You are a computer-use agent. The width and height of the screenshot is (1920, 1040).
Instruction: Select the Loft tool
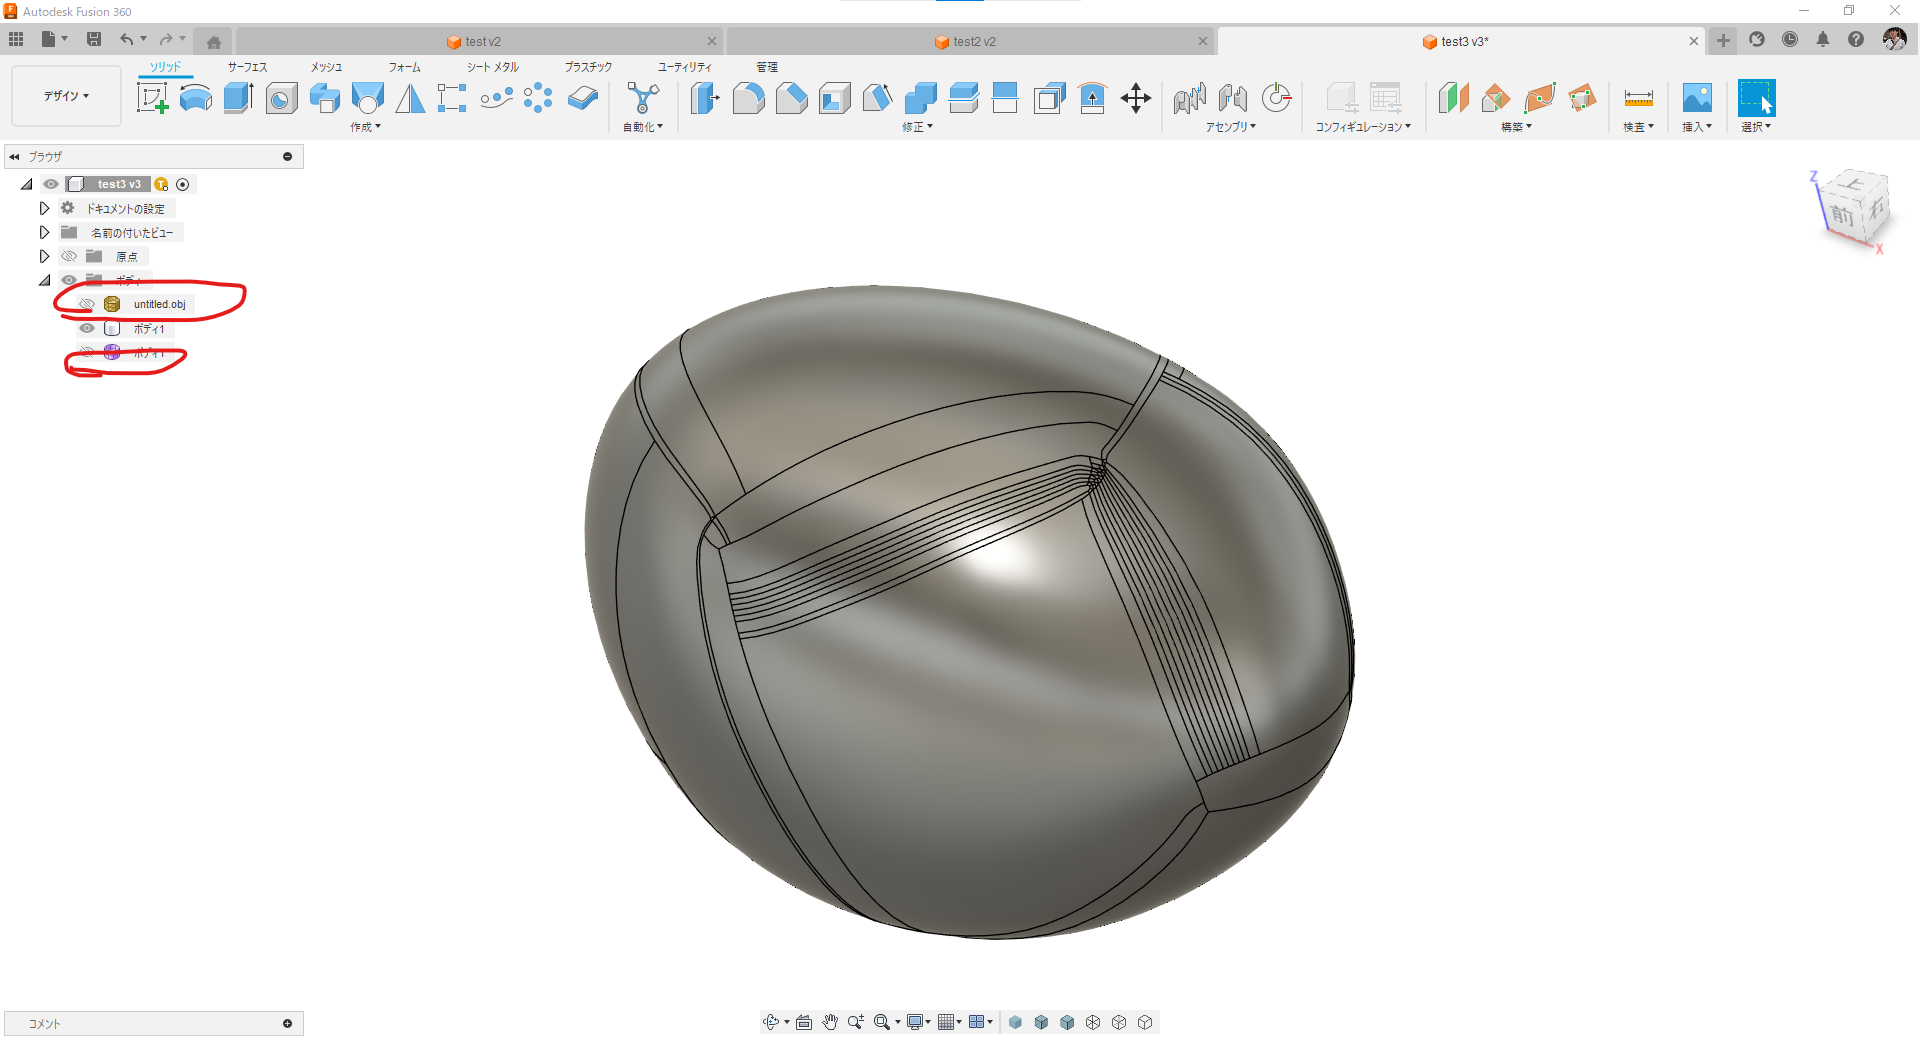pyautogui.click(x=368, y=98)
